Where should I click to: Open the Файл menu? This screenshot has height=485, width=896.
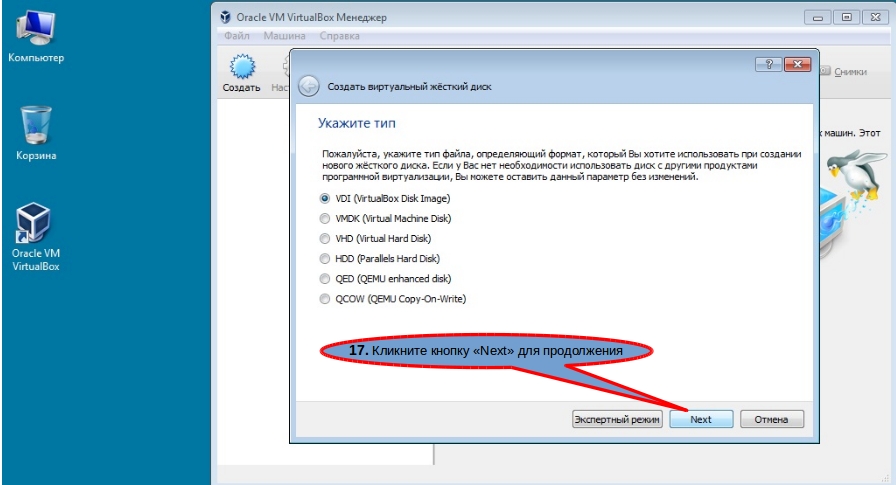coord(237,35)
